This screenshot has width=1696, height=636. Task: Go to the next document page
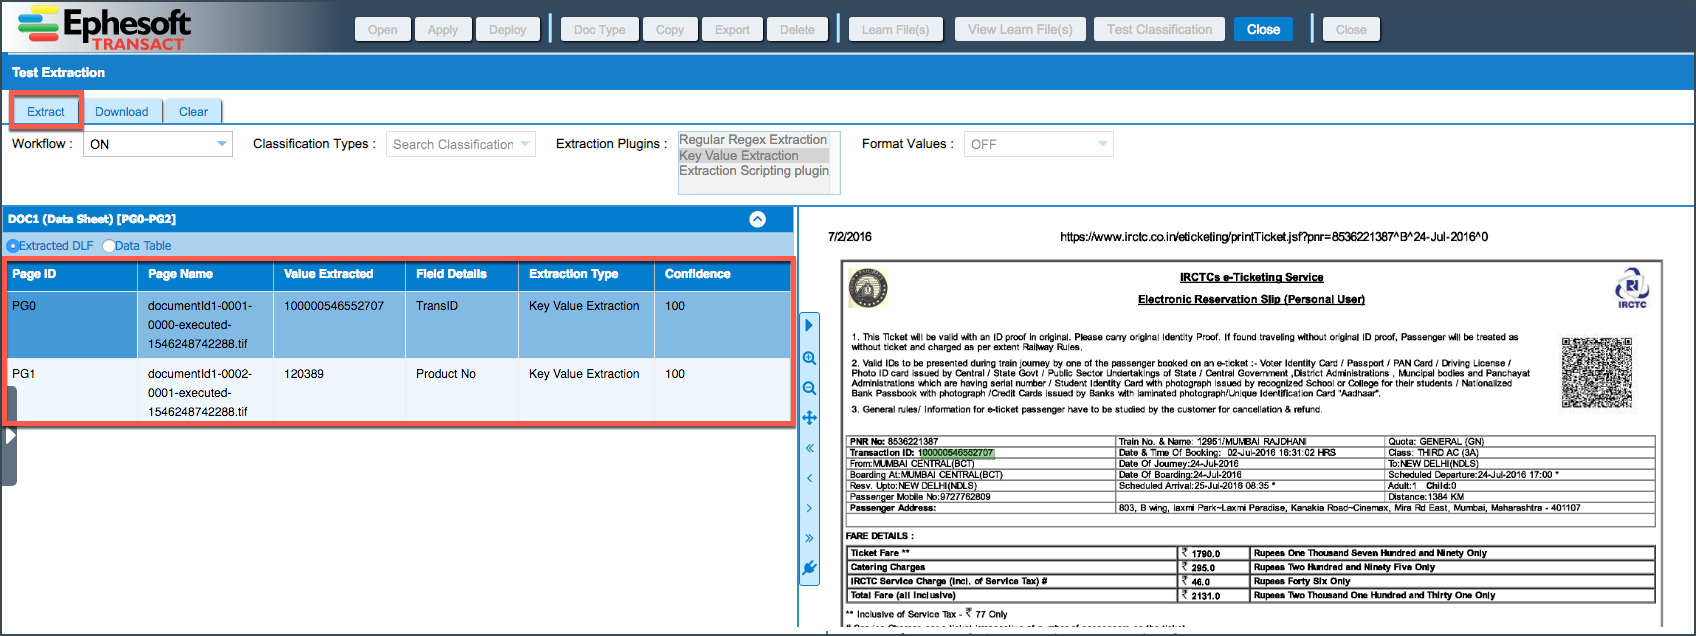tap(810, 508)
